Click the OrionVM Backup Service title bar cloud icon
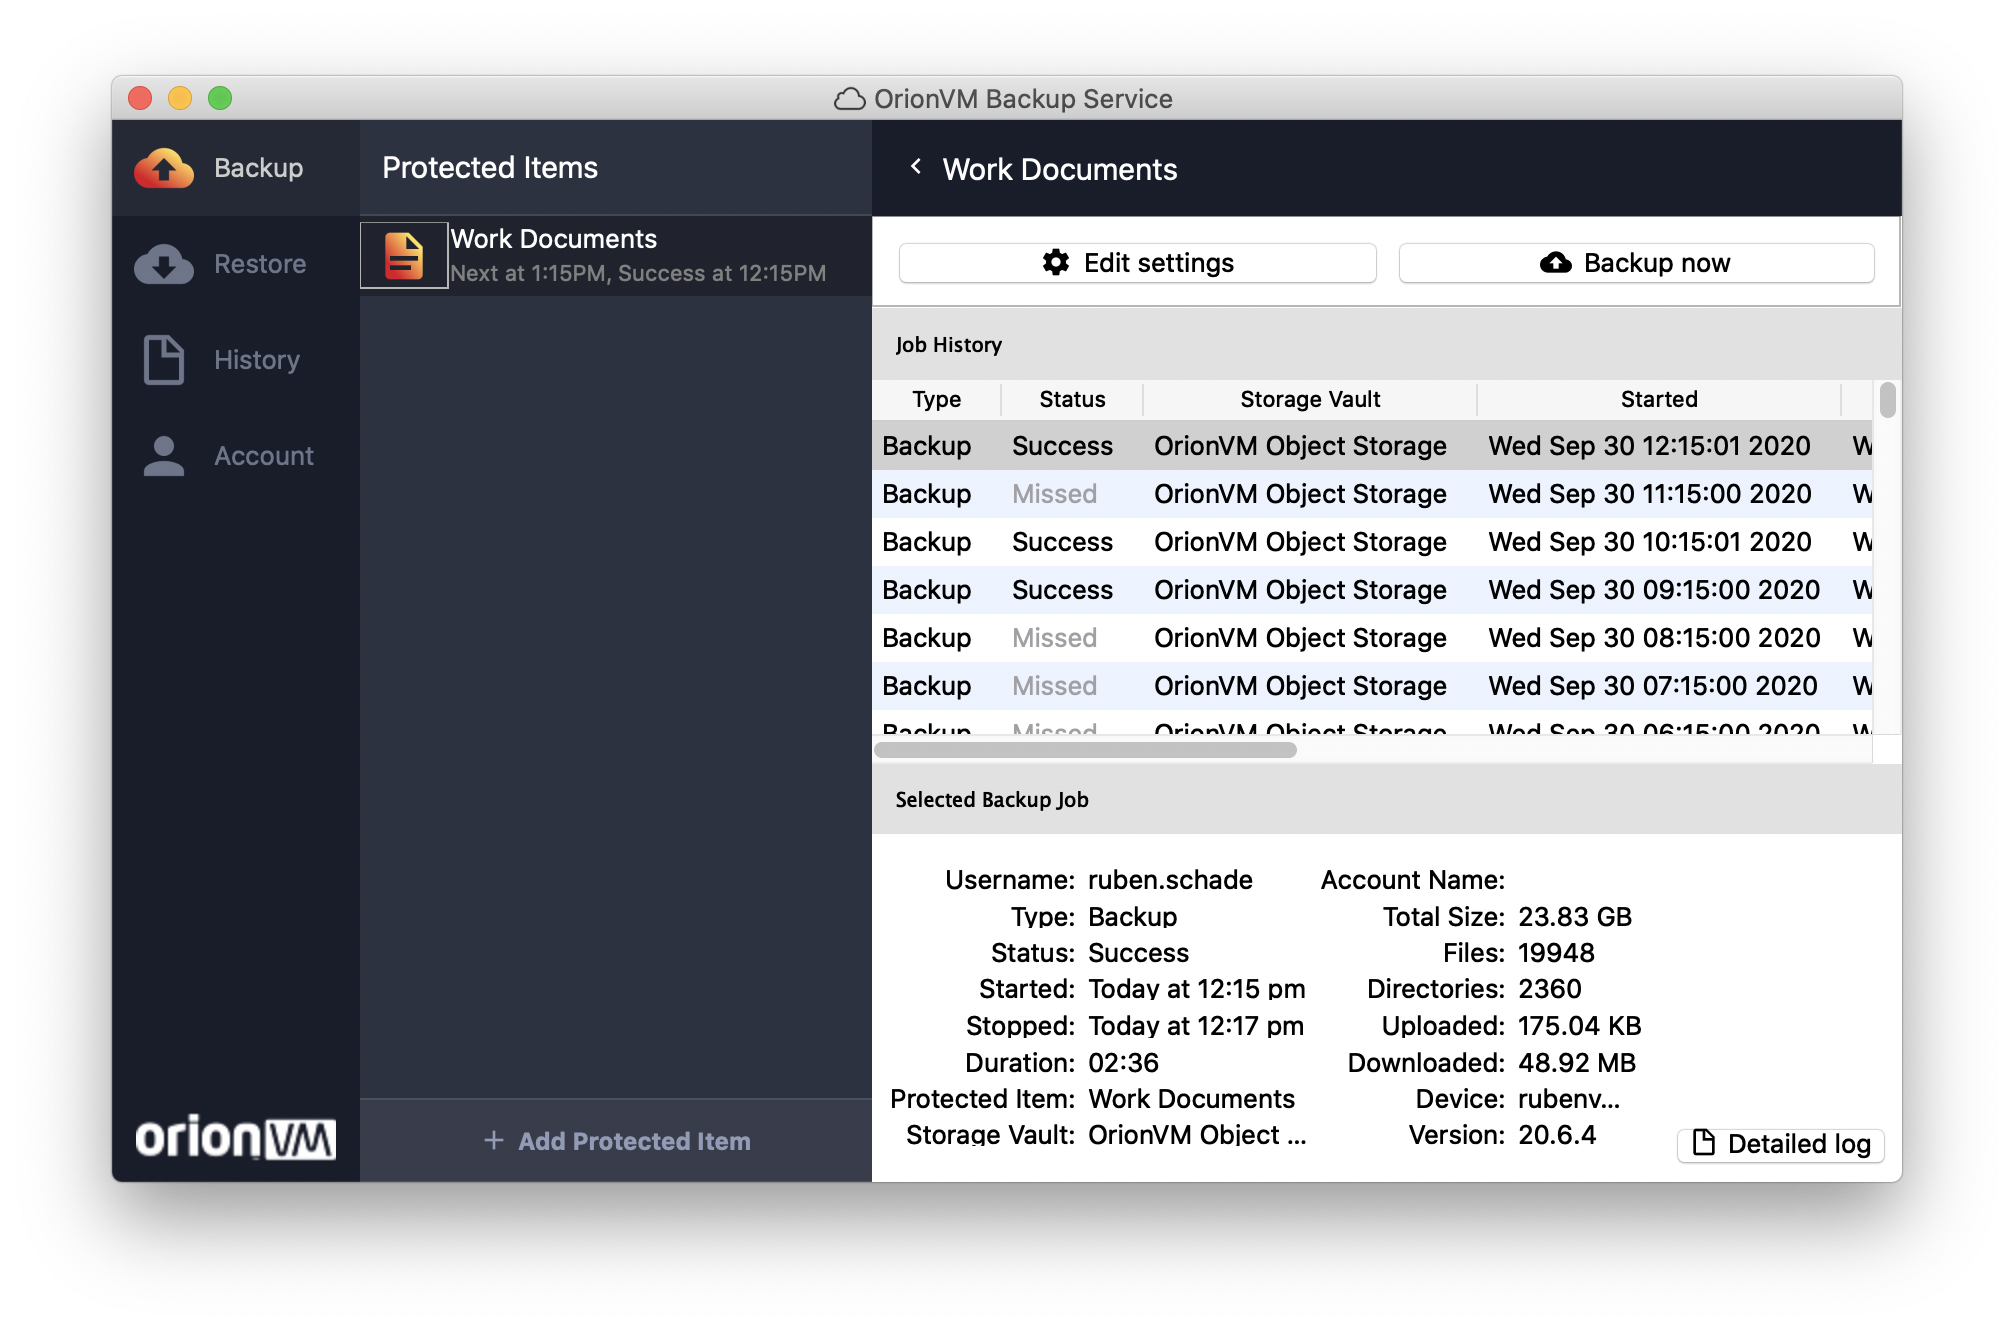 pos(849,98)
